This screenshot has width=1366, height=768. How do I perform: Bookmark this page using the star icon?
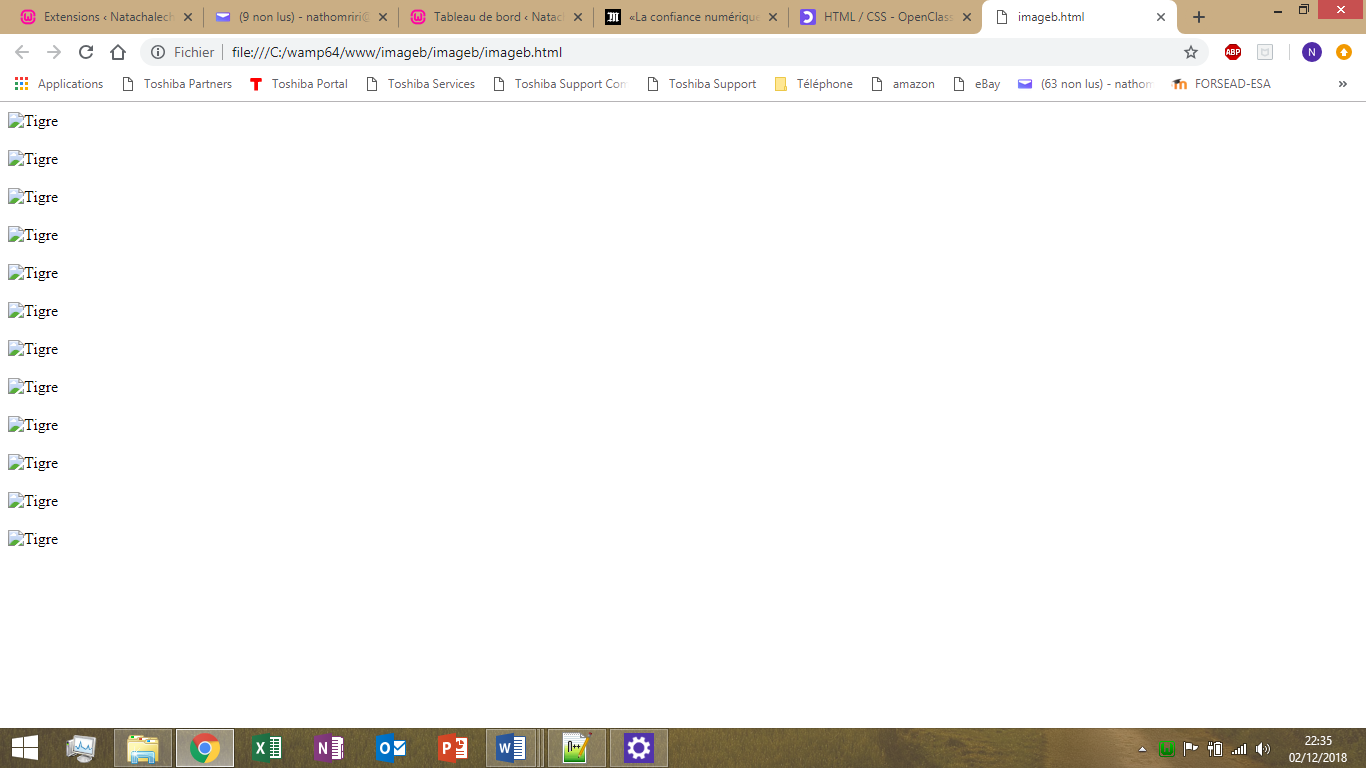(x=1190, y=52)
